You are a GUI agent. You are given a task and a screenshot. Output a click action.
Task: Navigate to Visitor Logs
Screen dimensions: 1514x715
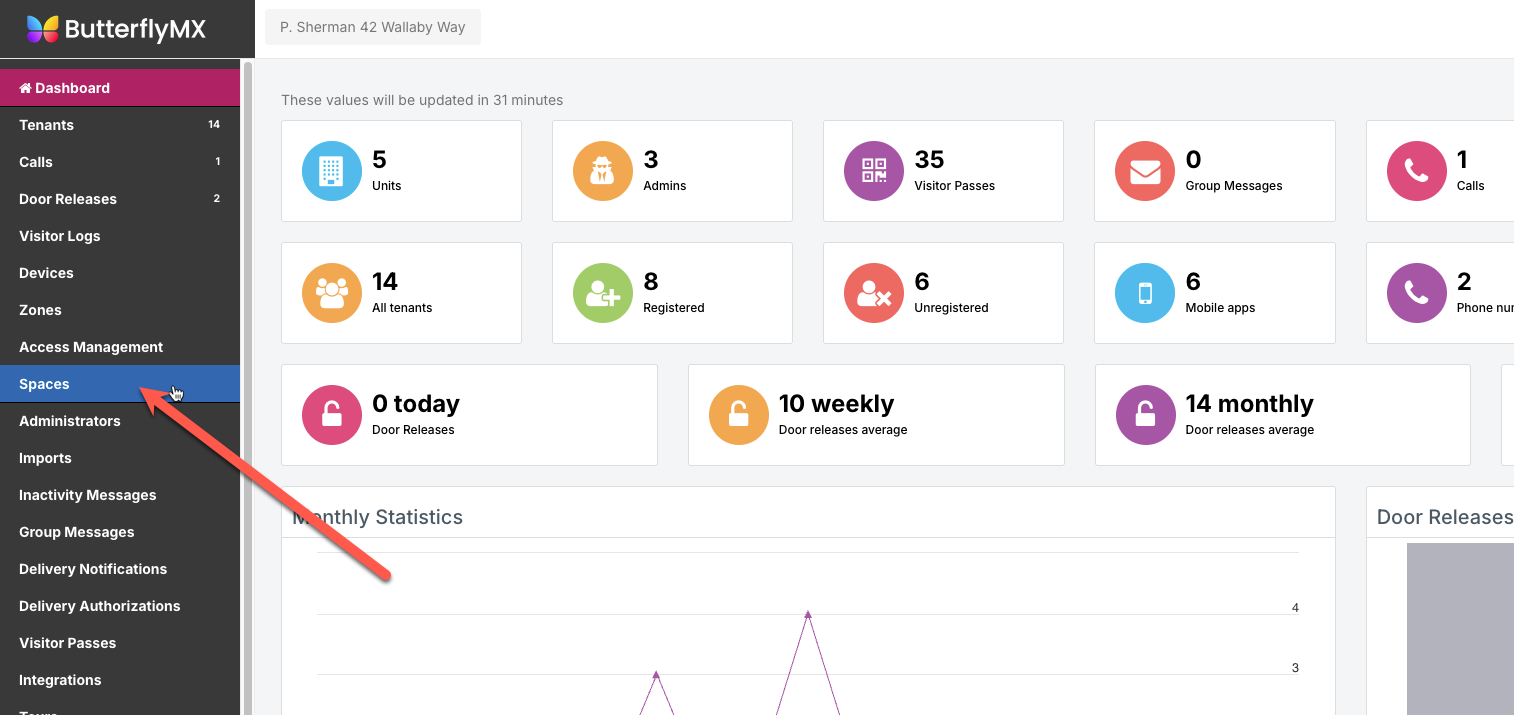(60, 236)
